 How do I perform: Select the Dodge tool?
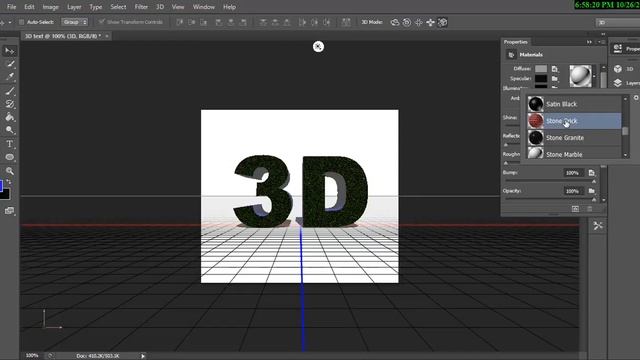click(x=9, y=130)
